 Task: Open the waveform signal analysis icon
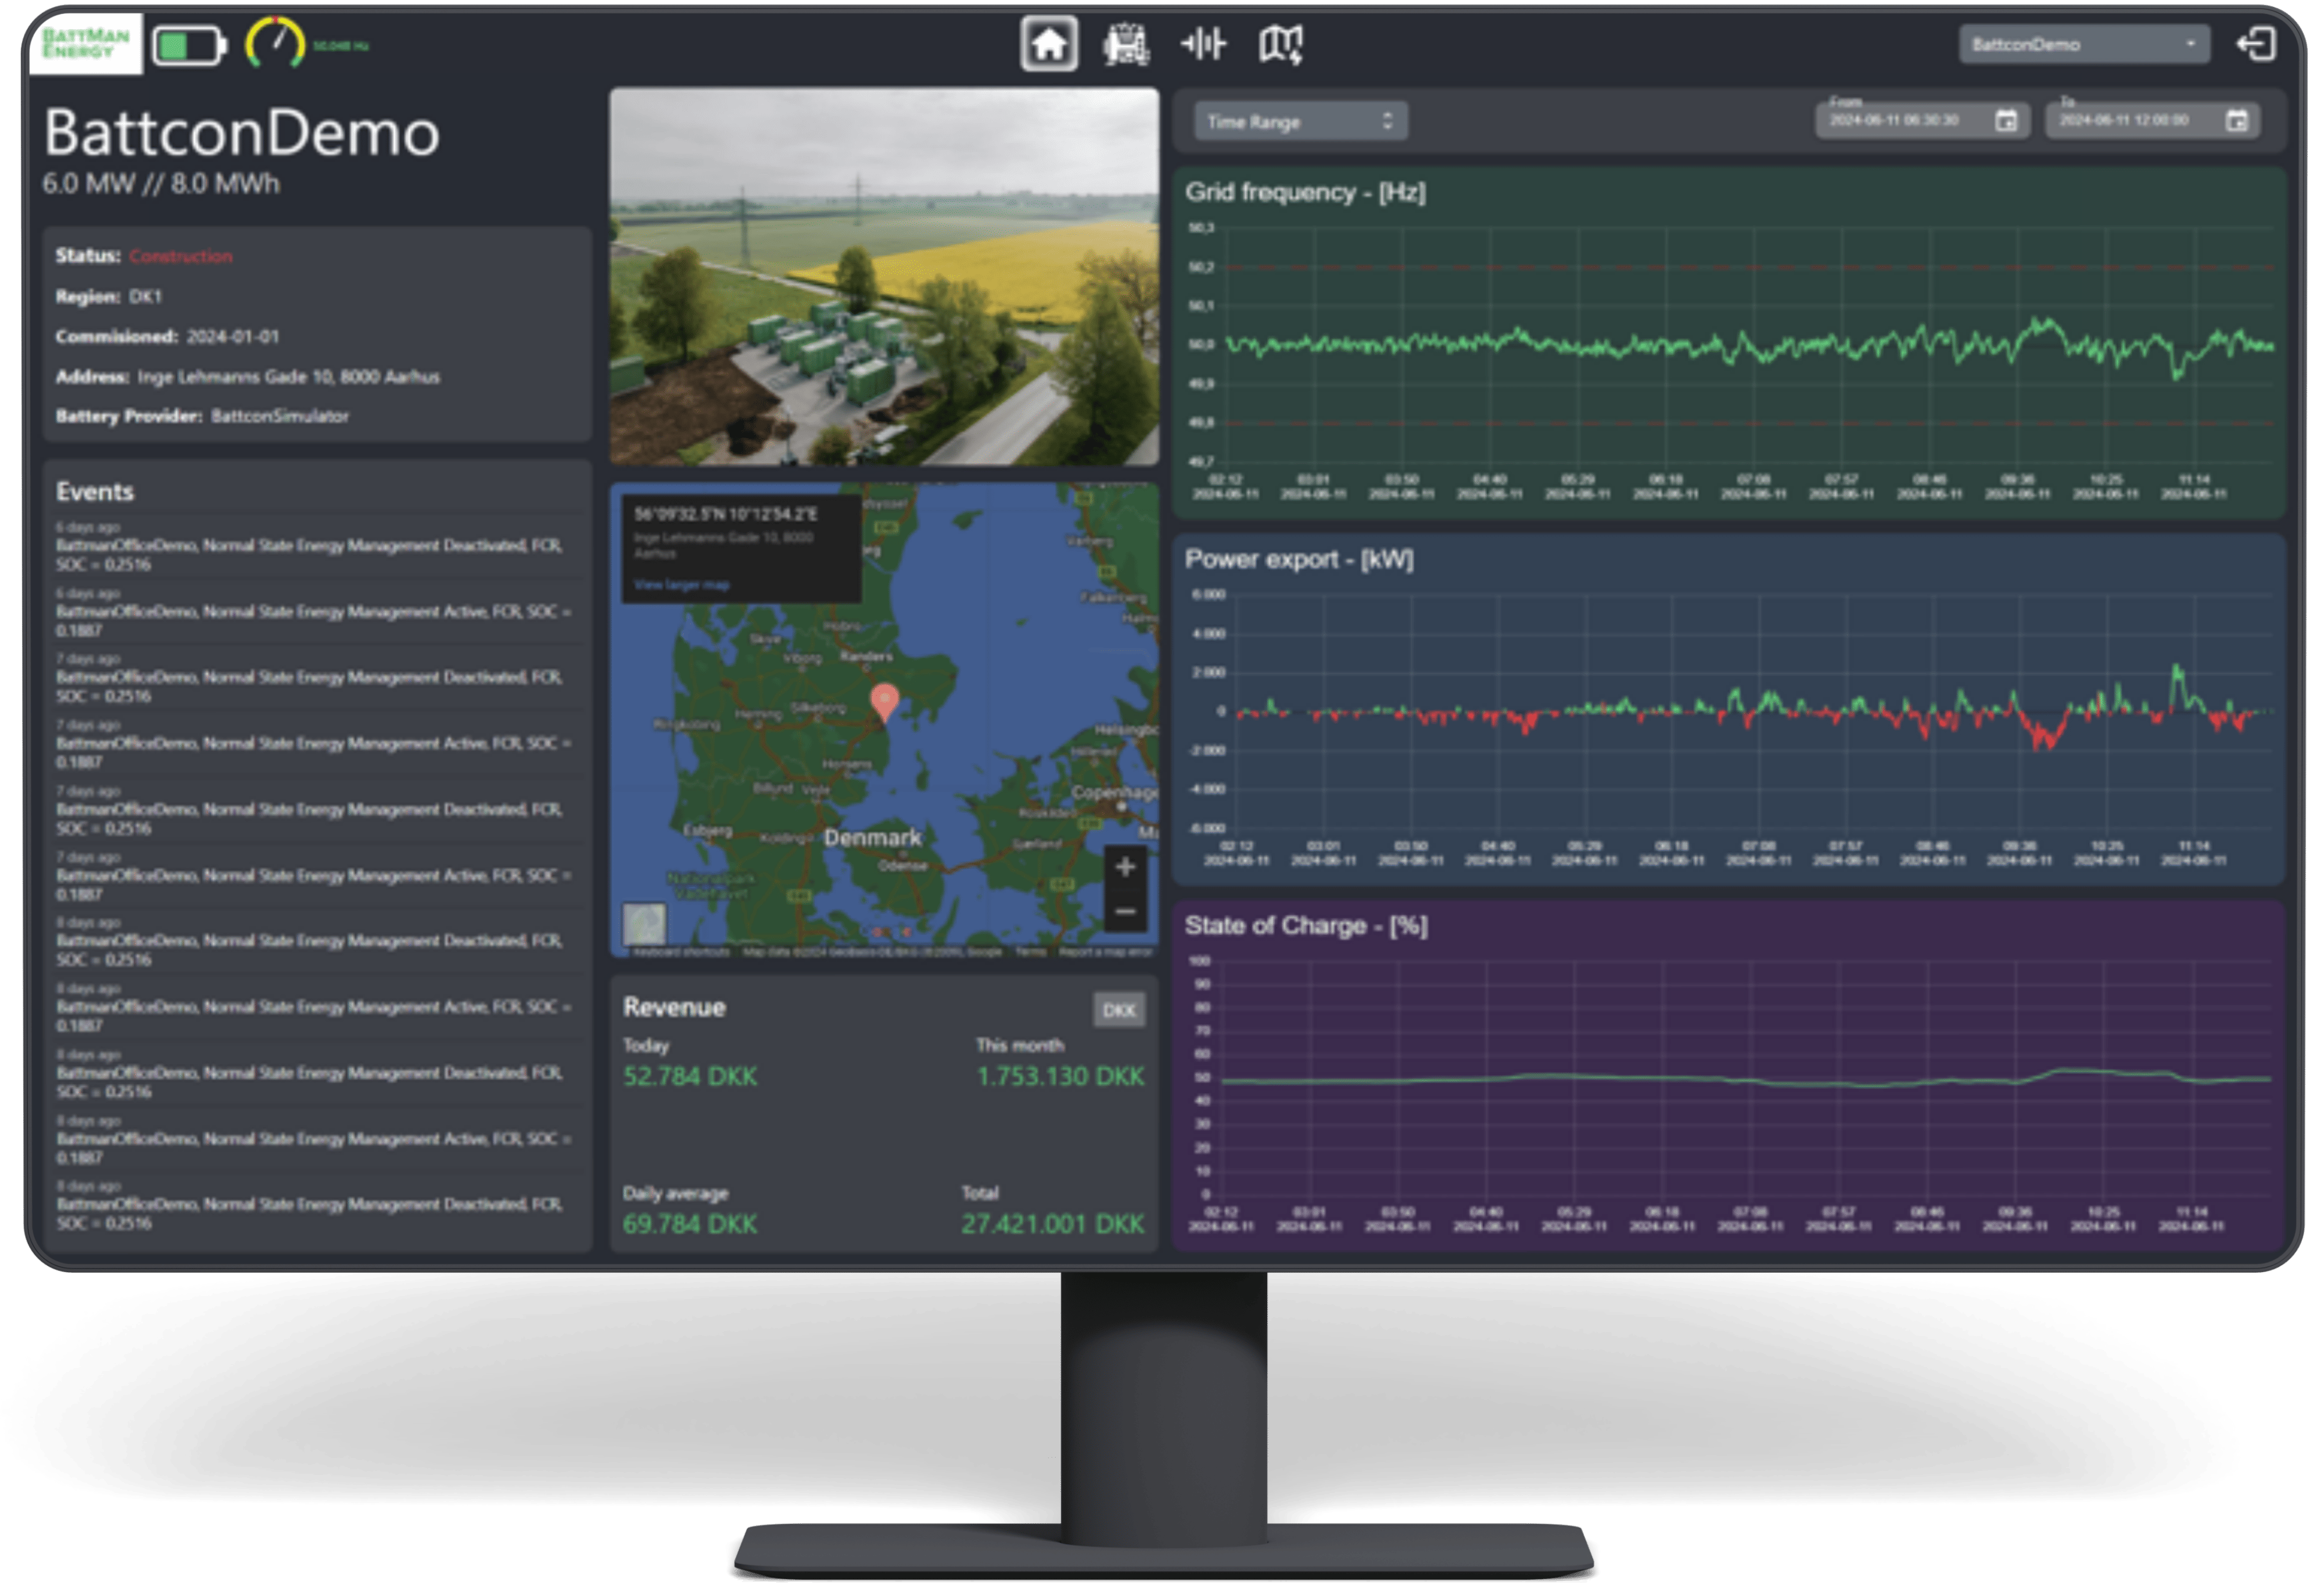coord(1203,44)
